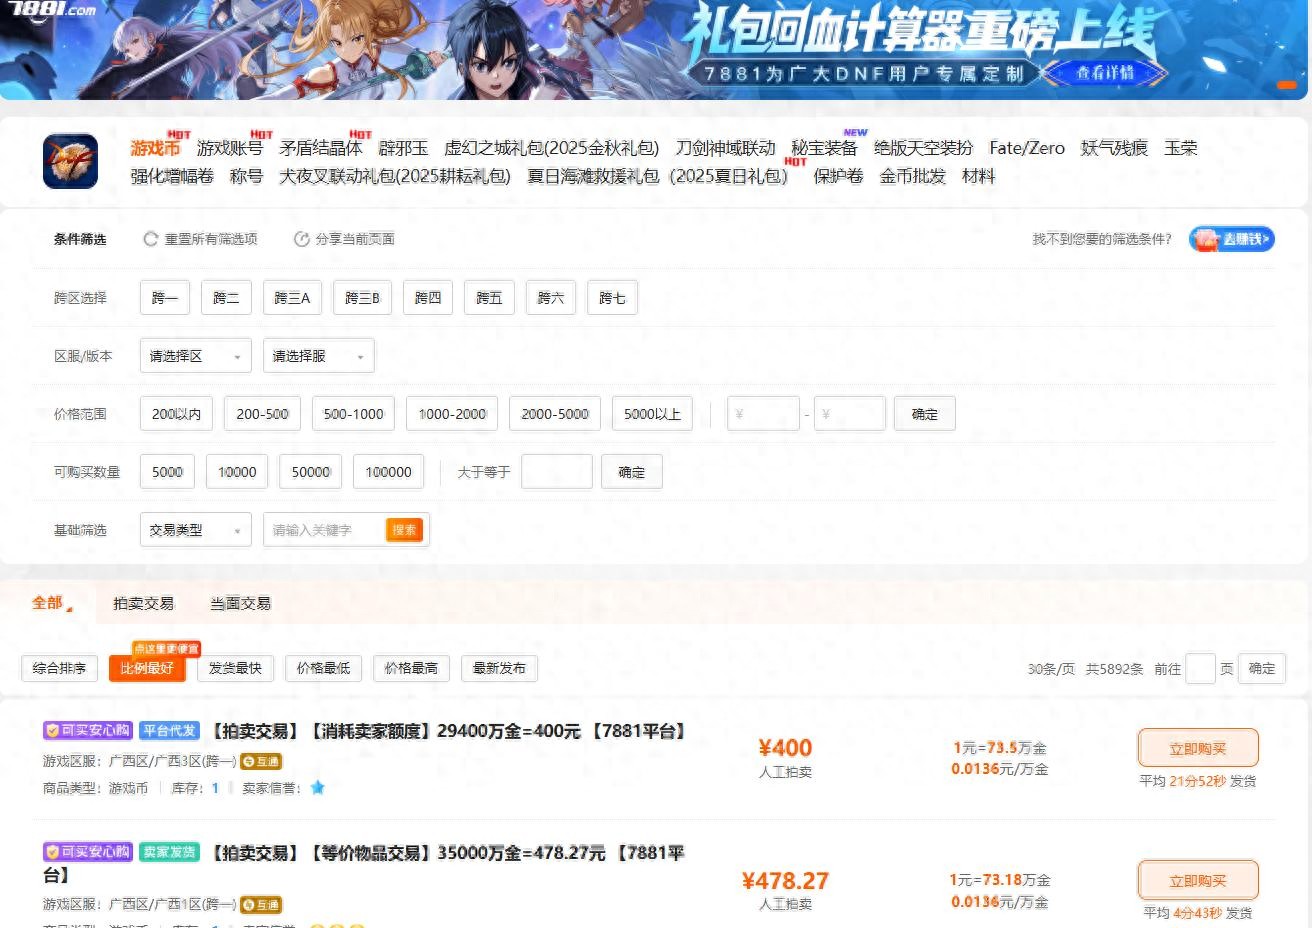1312x928 pixels.
Task: Expand the 交易类型 trade type dropdown
Action: pyautogui.click(x=195, y=529)
